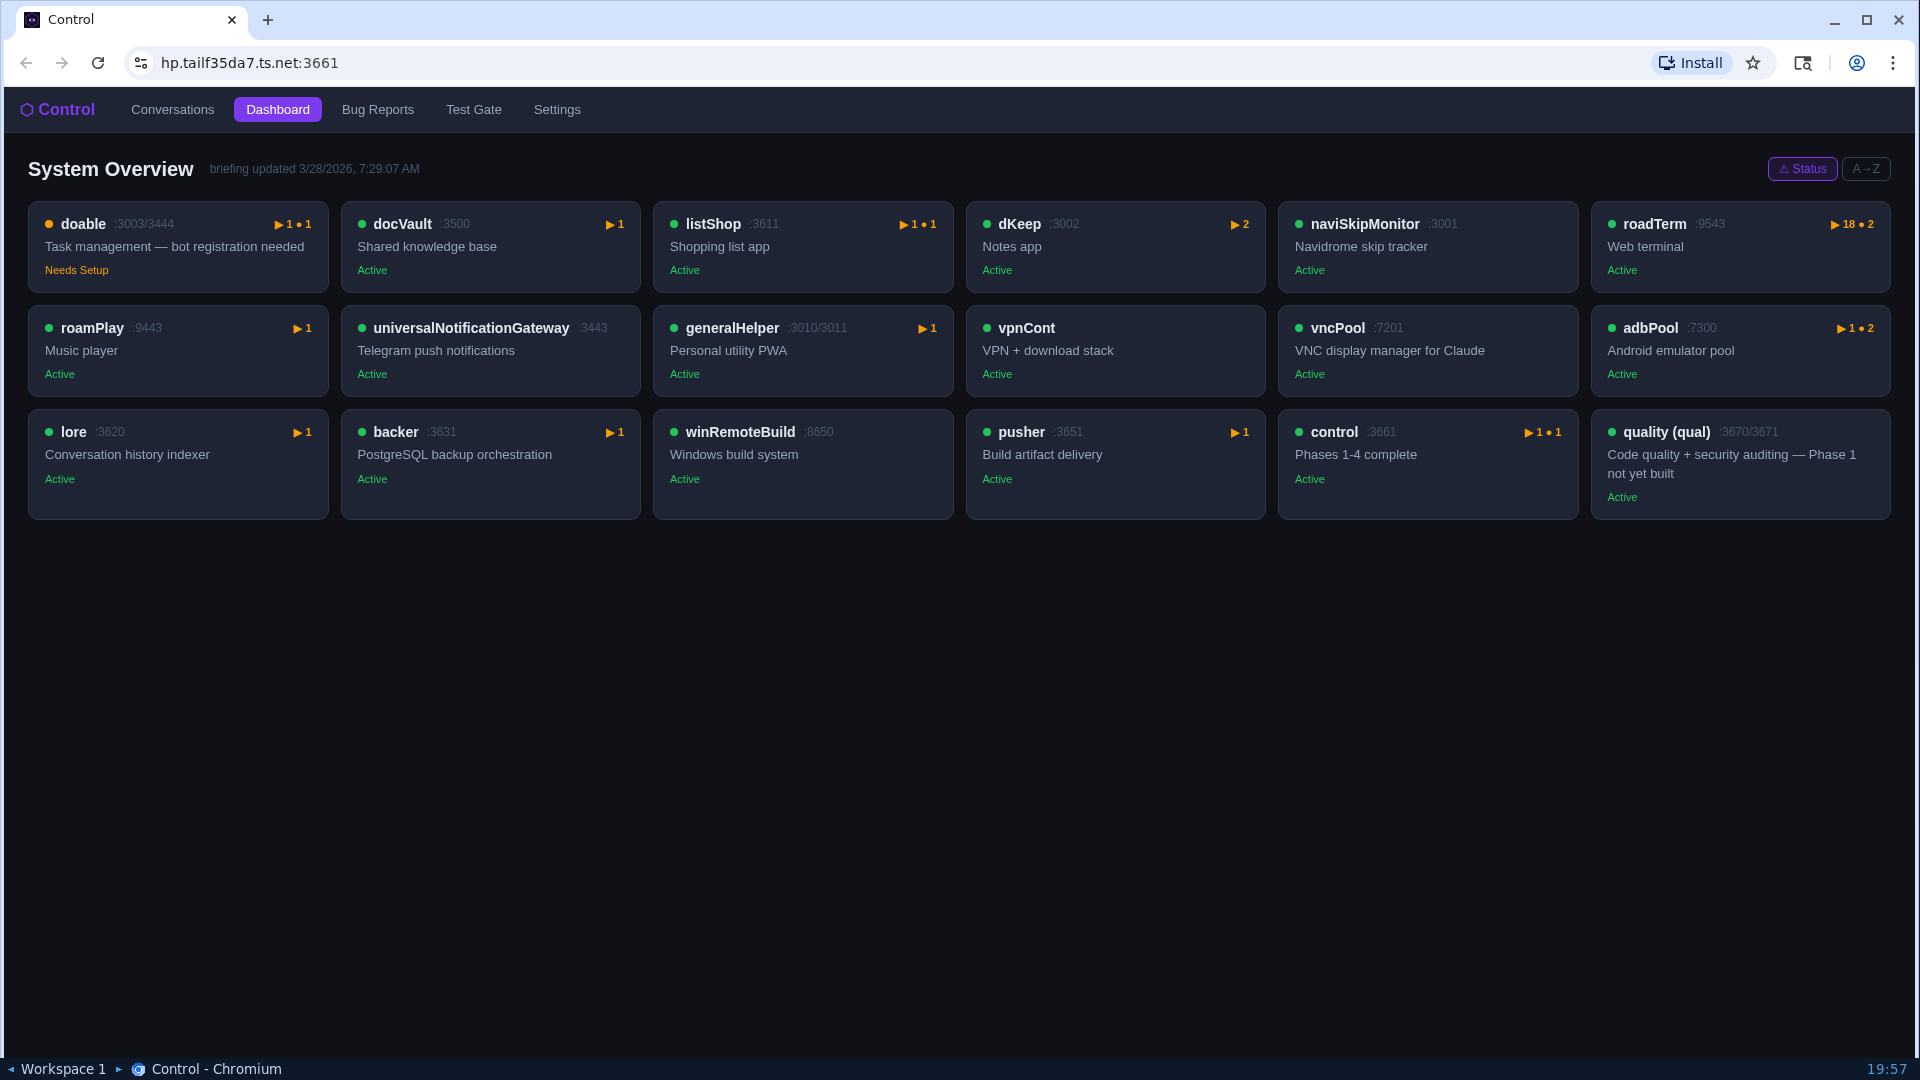
Task: Switch to the Conversations tab
Action: pos(172,109)
